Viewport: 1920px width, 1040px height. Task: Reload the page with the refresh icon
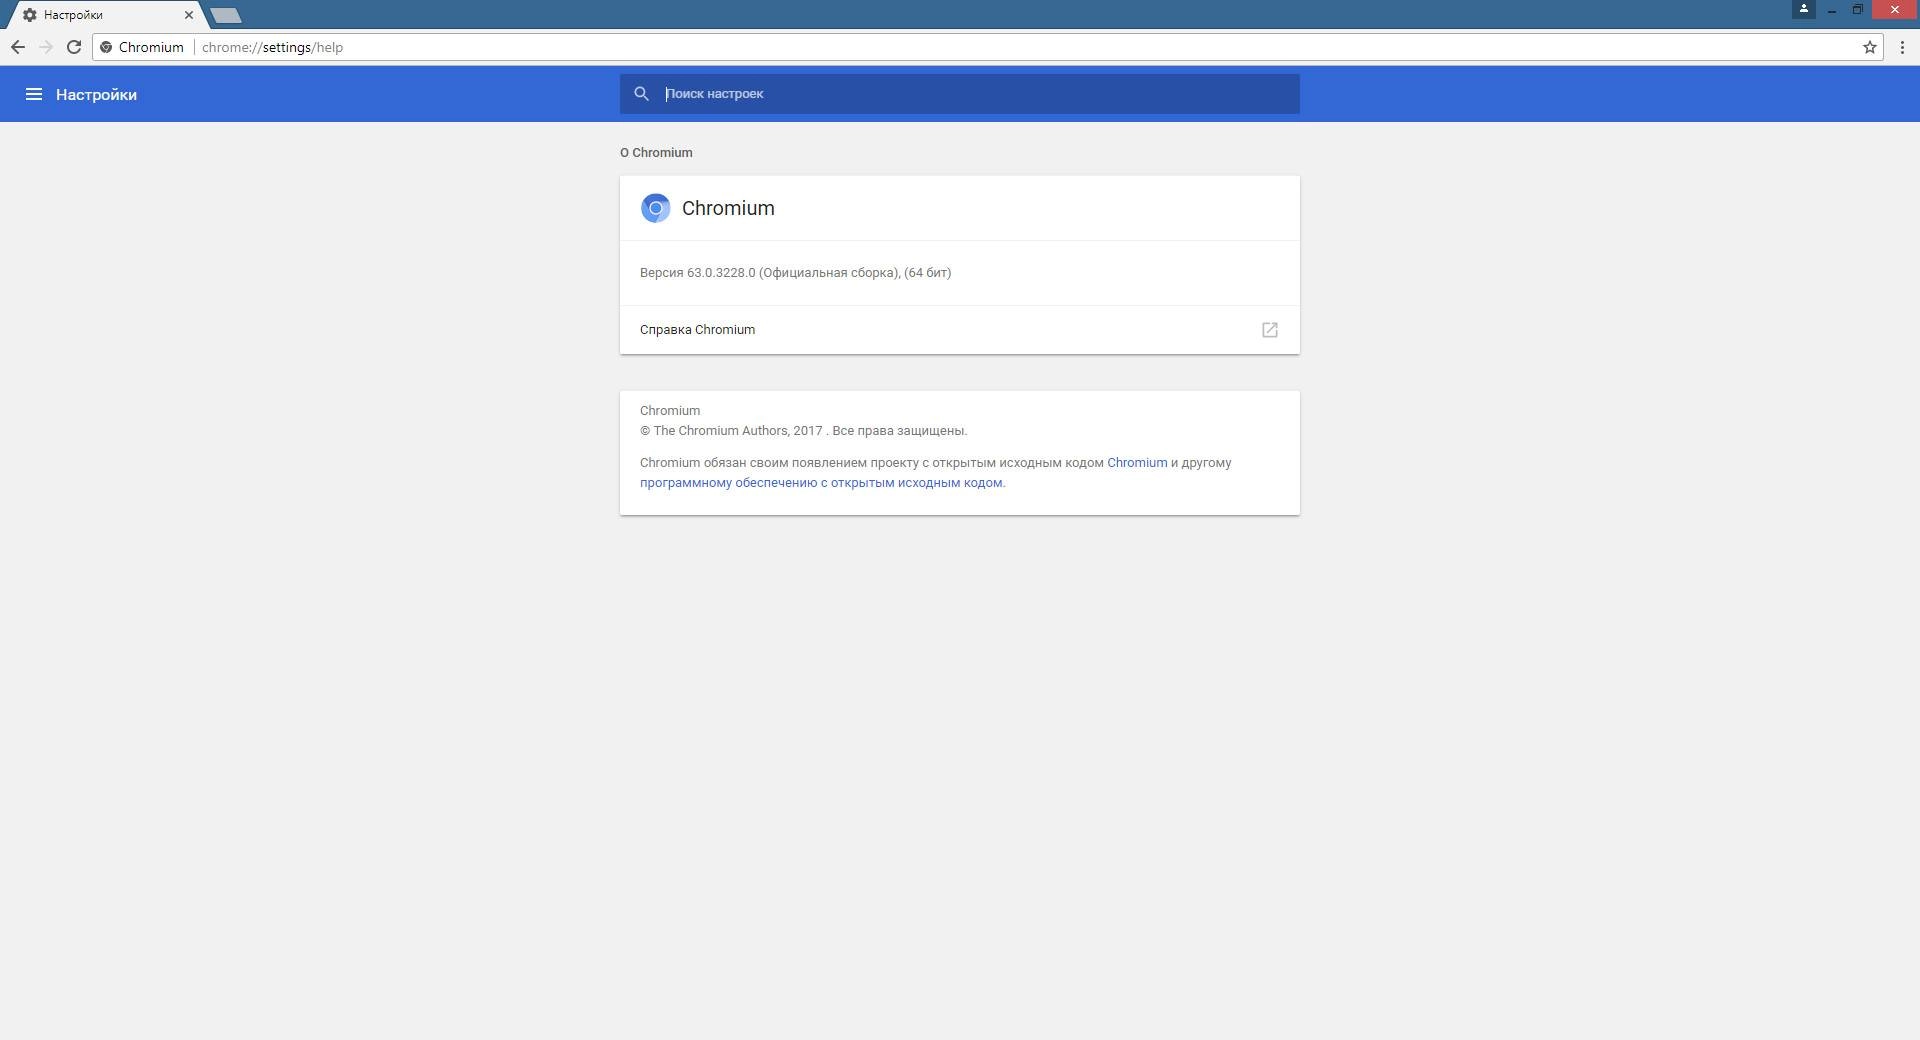tap(74, 47)
